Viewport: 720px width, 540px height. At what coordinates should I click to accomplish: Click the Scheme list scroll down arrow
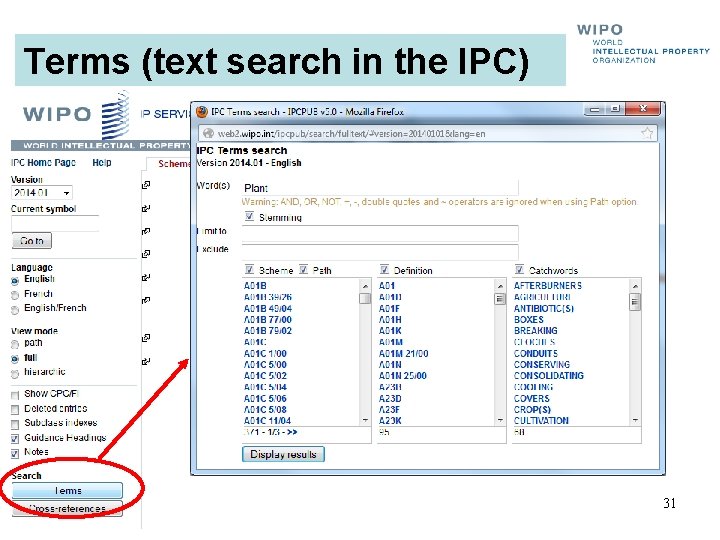point(365,420)
